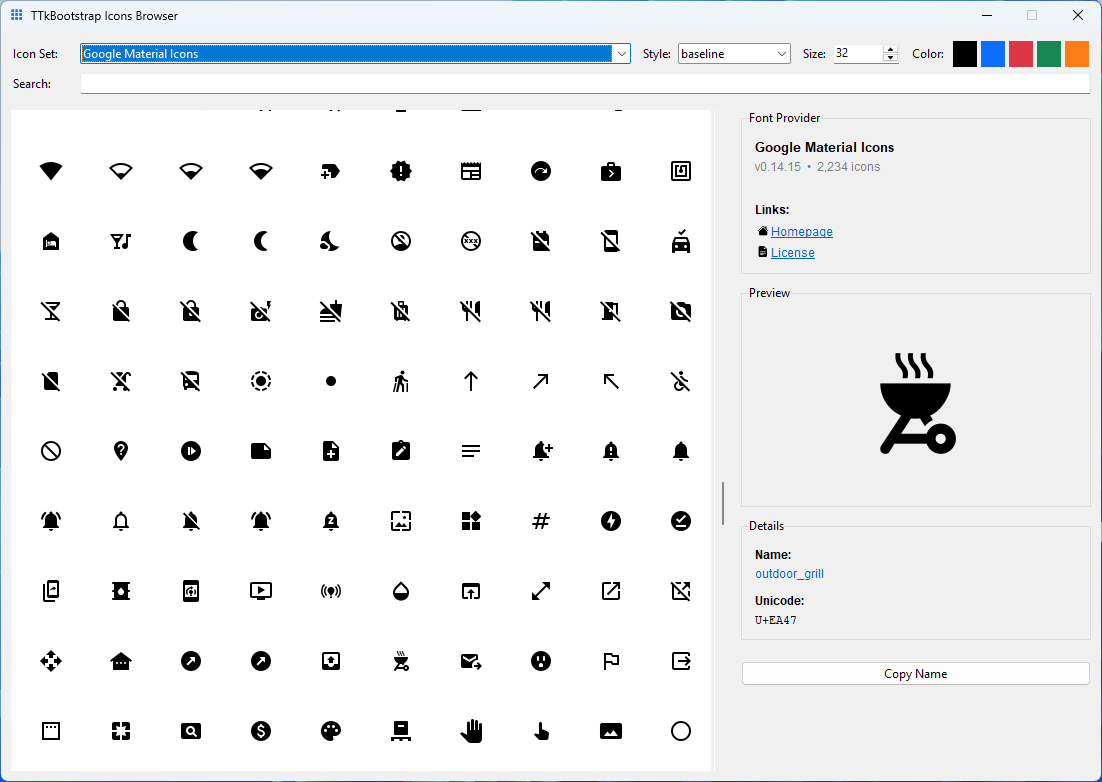Click the open_in_new icon

611,591
